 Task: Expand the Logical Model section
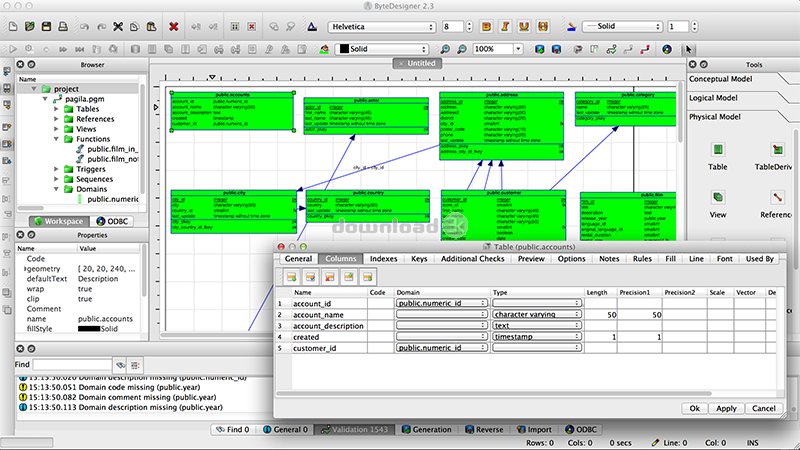(713, 98)
